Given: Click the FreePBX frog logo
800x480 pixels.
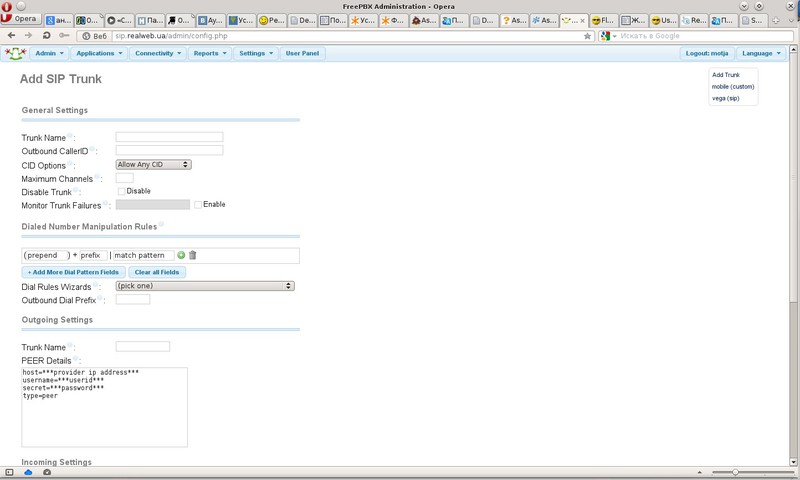Looking at the screenshot, I should click(x=14, y=53).
